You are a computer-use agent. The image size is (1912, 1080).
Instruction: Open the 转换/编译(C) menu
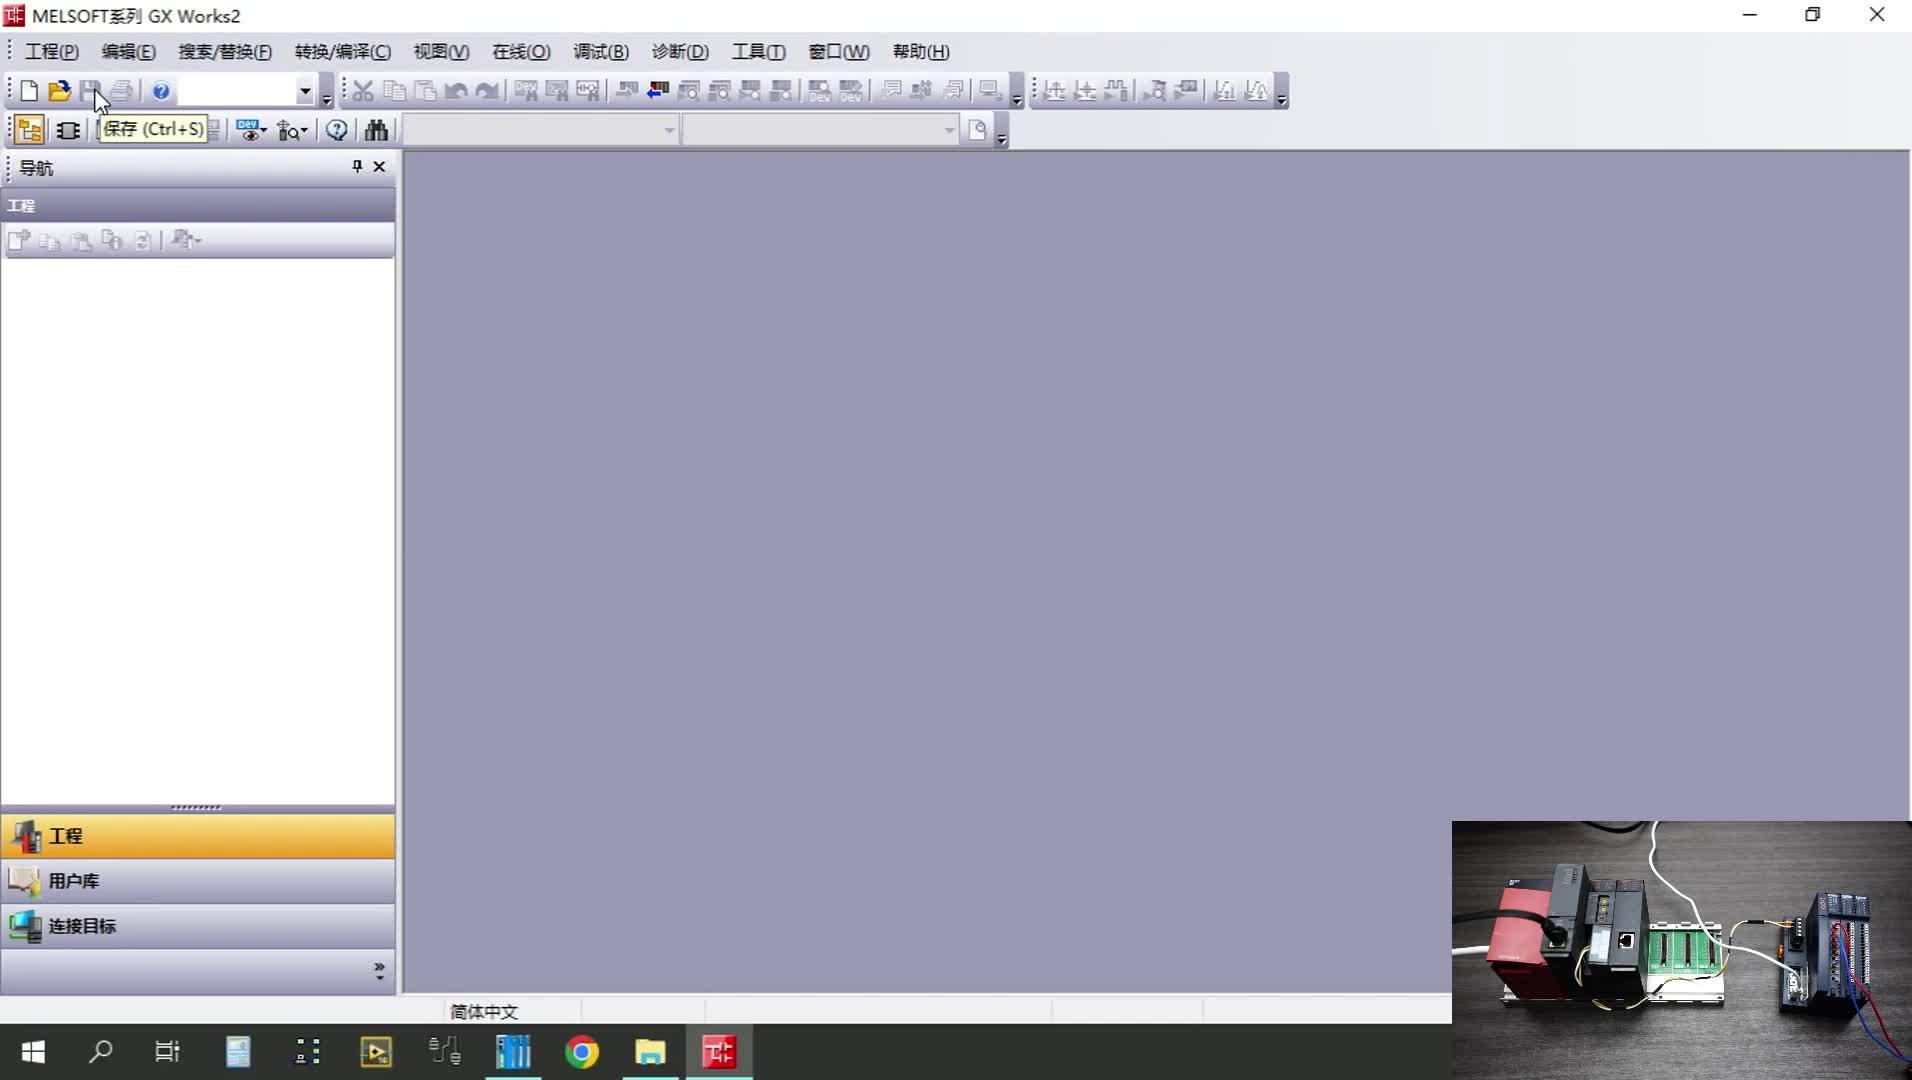pos(343,52)
